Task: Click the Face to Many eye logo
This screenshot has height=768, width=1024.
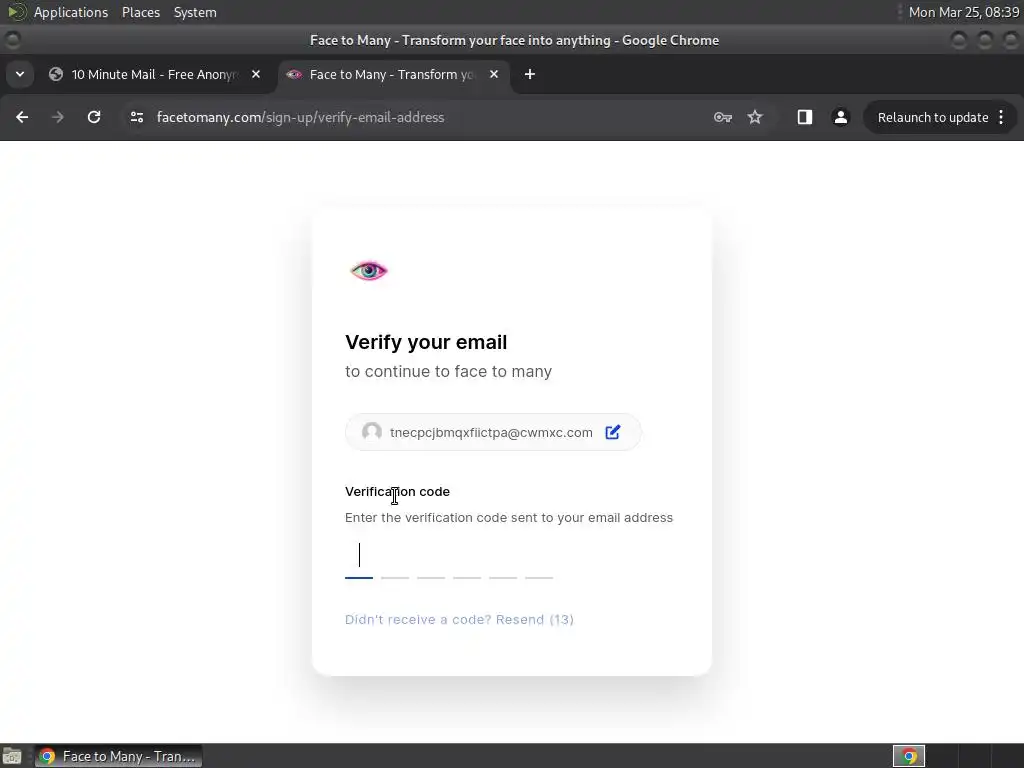Action: [369, 270]
